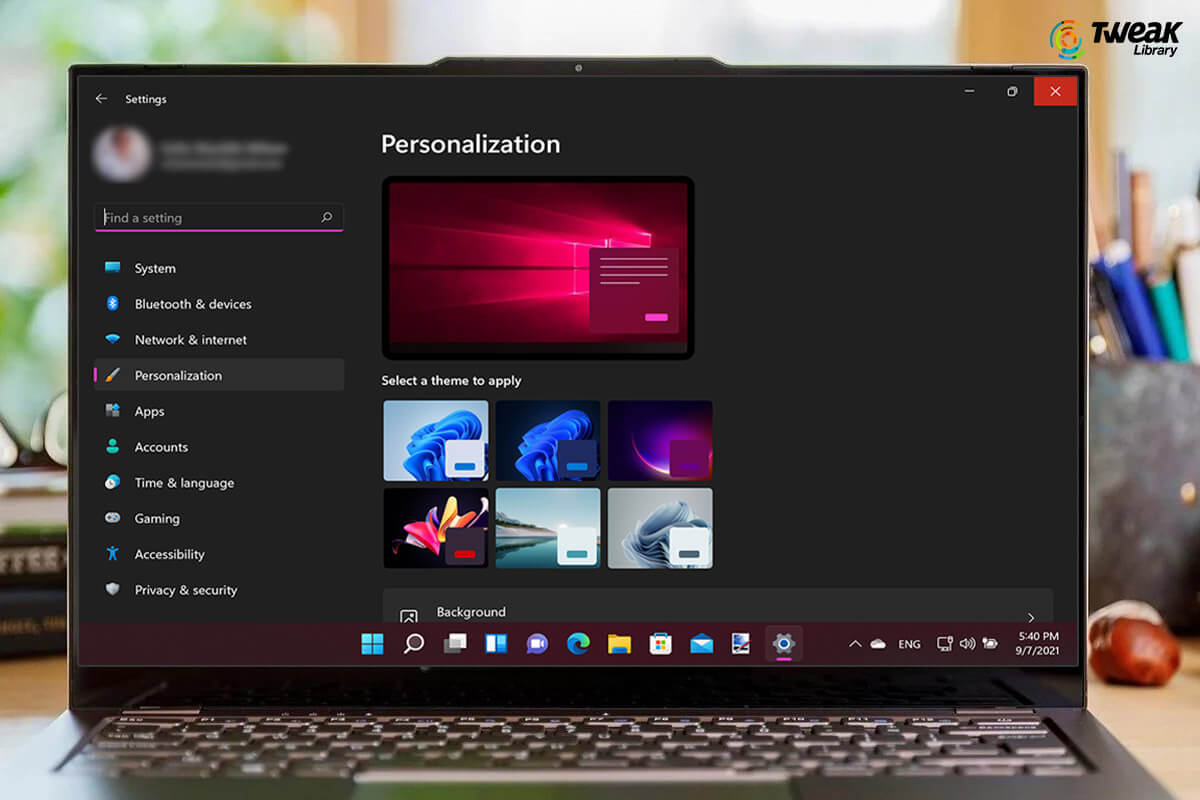The image size is (1200, 800).
Task: Open the Gaming controller settings icon
Action: click(x=114, y=518)
